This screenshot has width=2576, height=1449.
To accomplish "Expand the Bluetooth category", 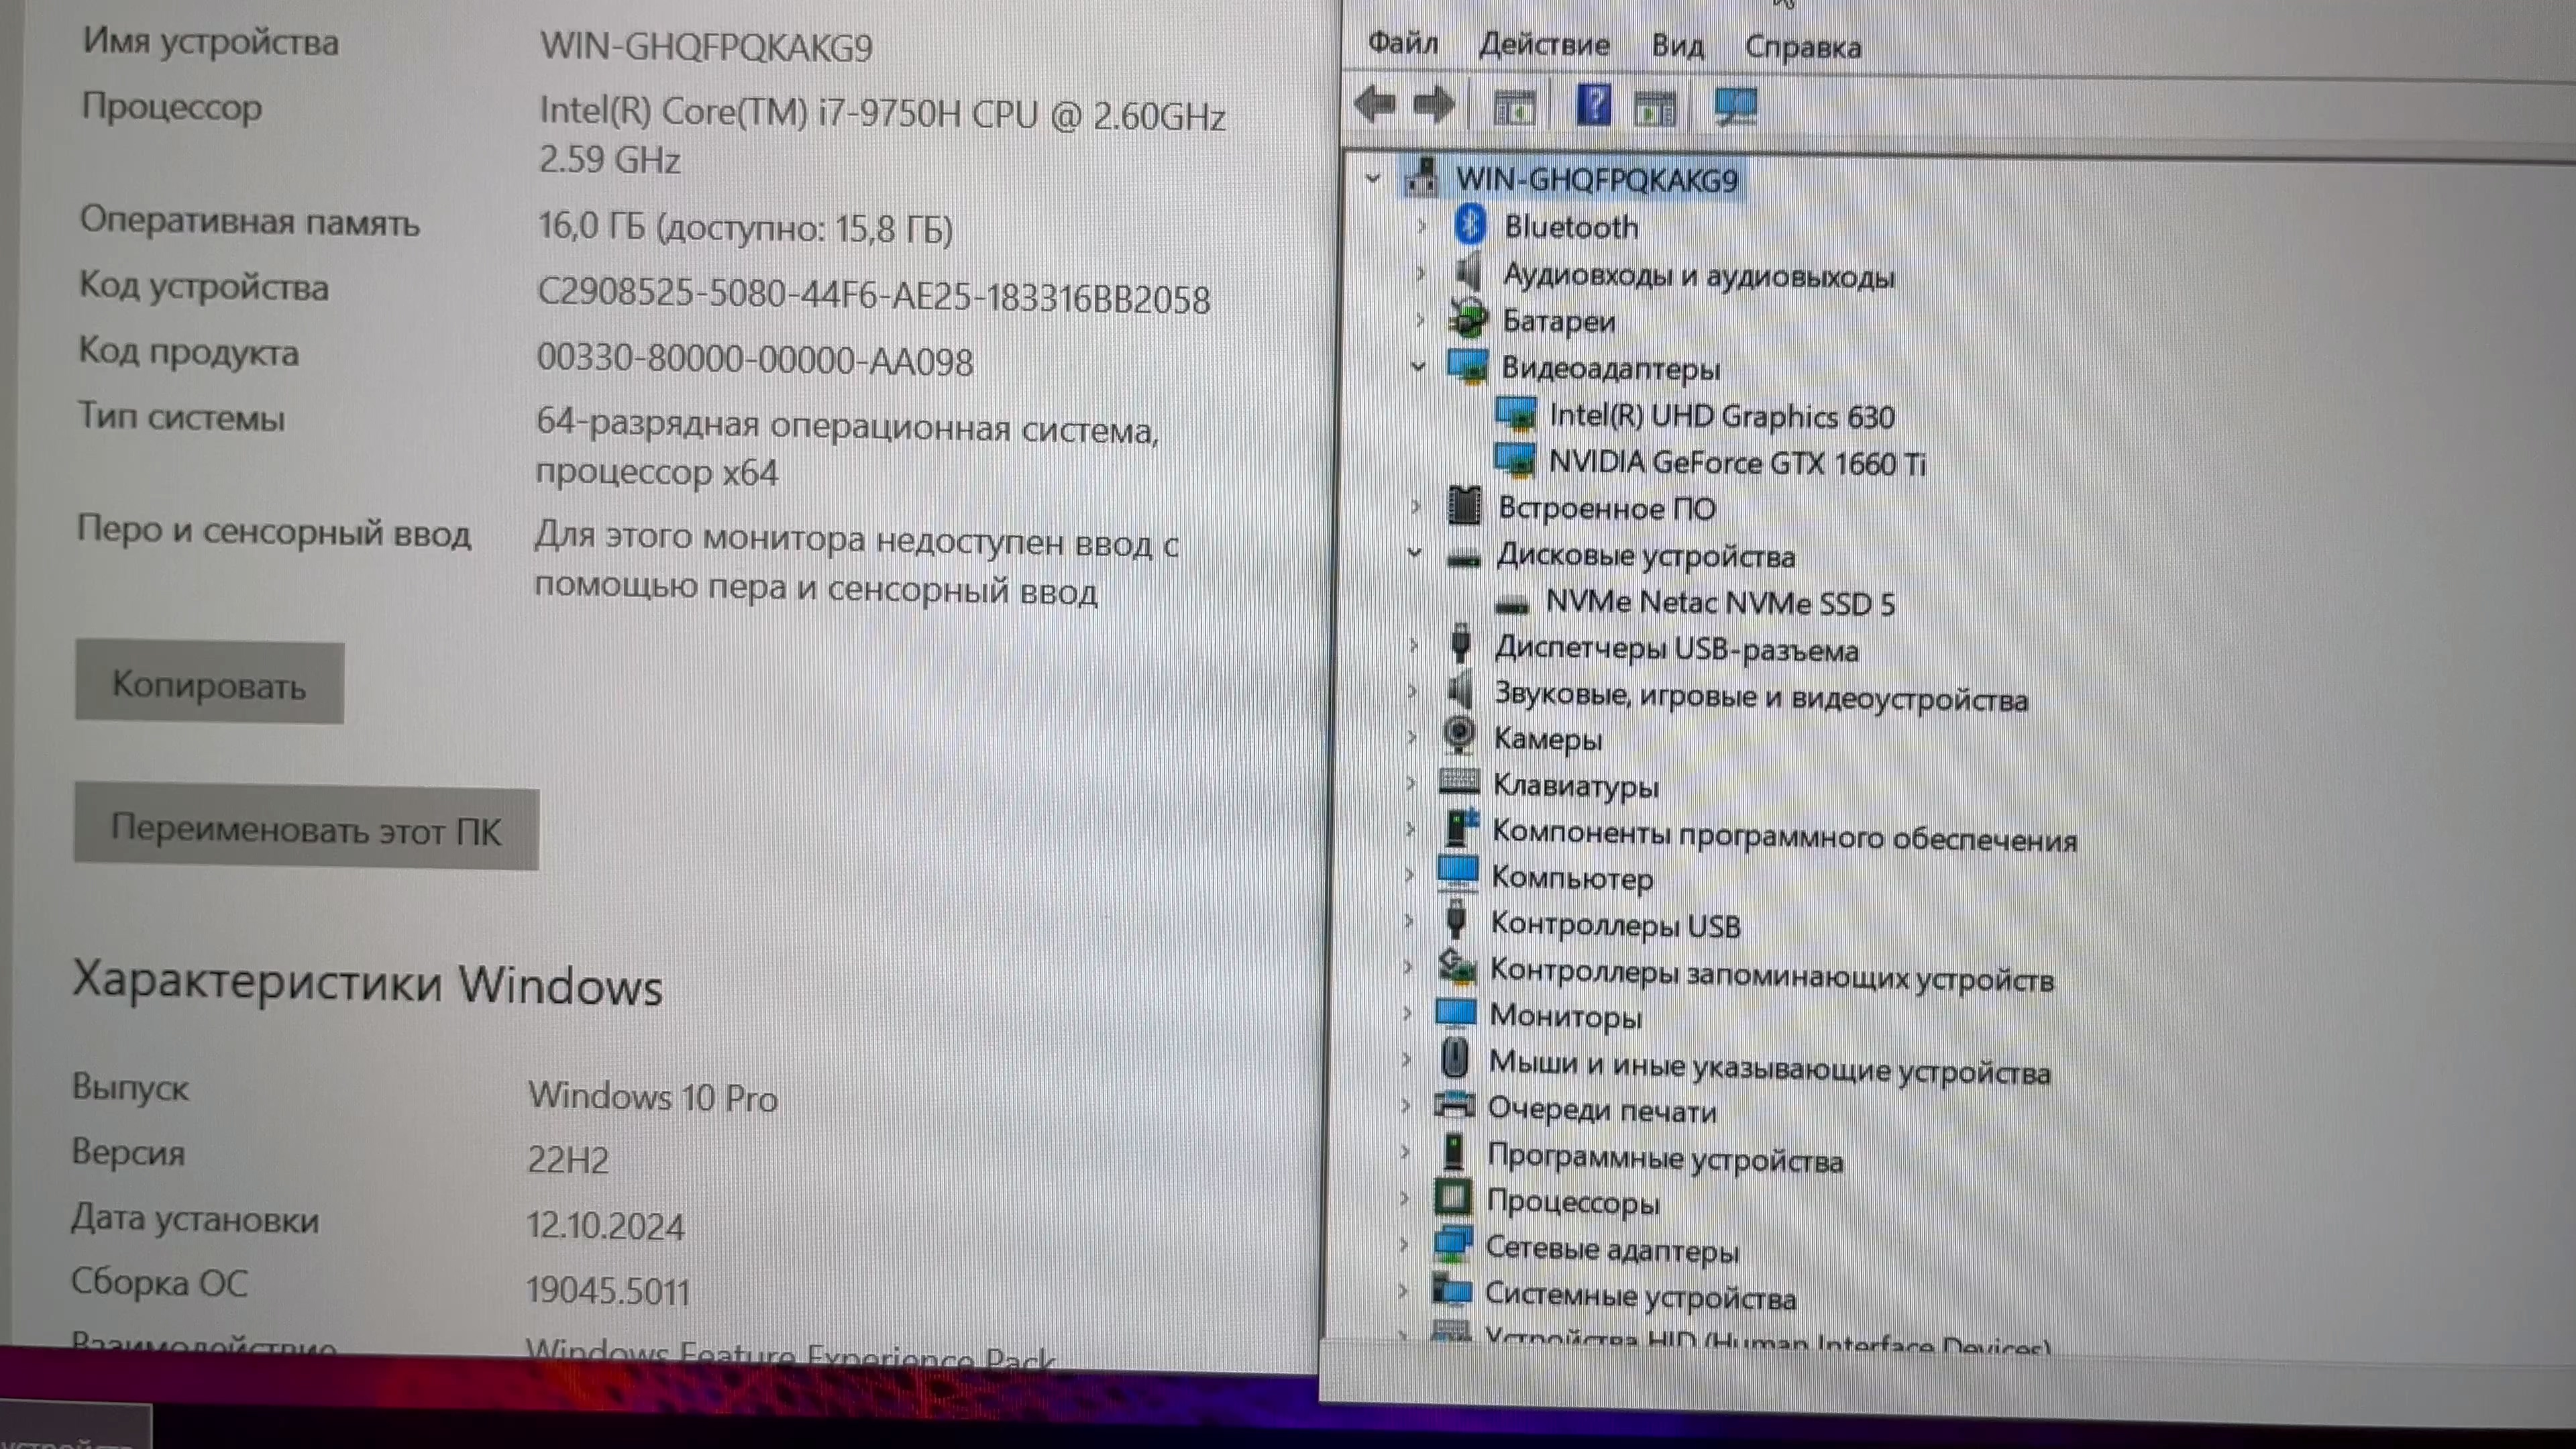I will 1421,227.
